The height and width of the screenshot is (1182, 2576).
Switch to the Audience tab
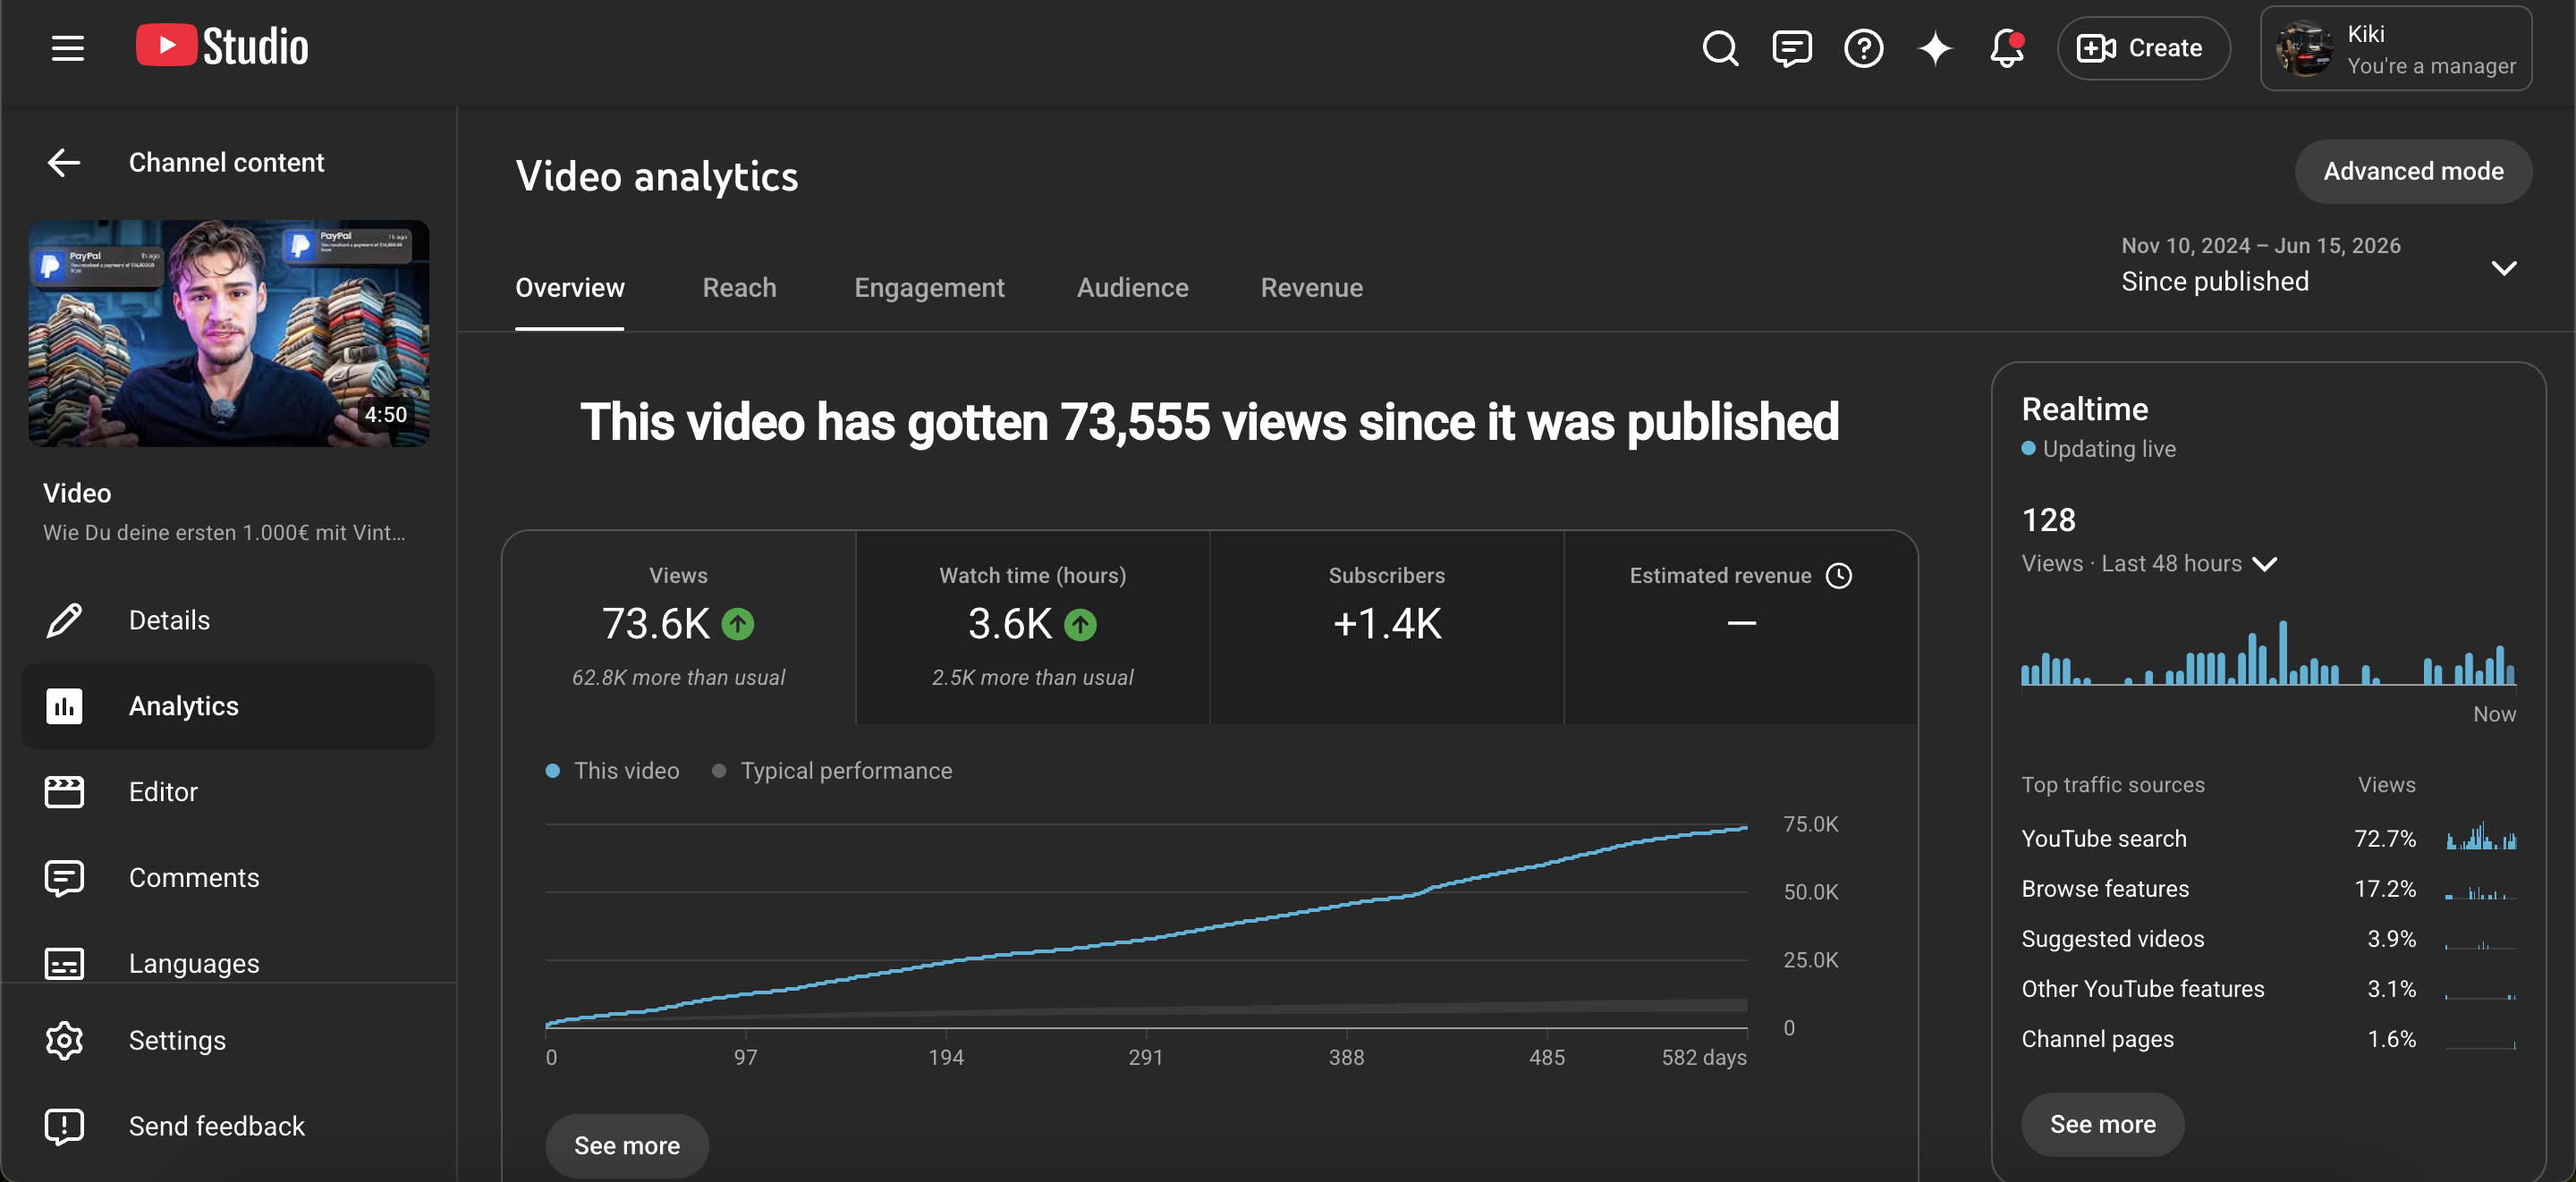[1132, 287]
